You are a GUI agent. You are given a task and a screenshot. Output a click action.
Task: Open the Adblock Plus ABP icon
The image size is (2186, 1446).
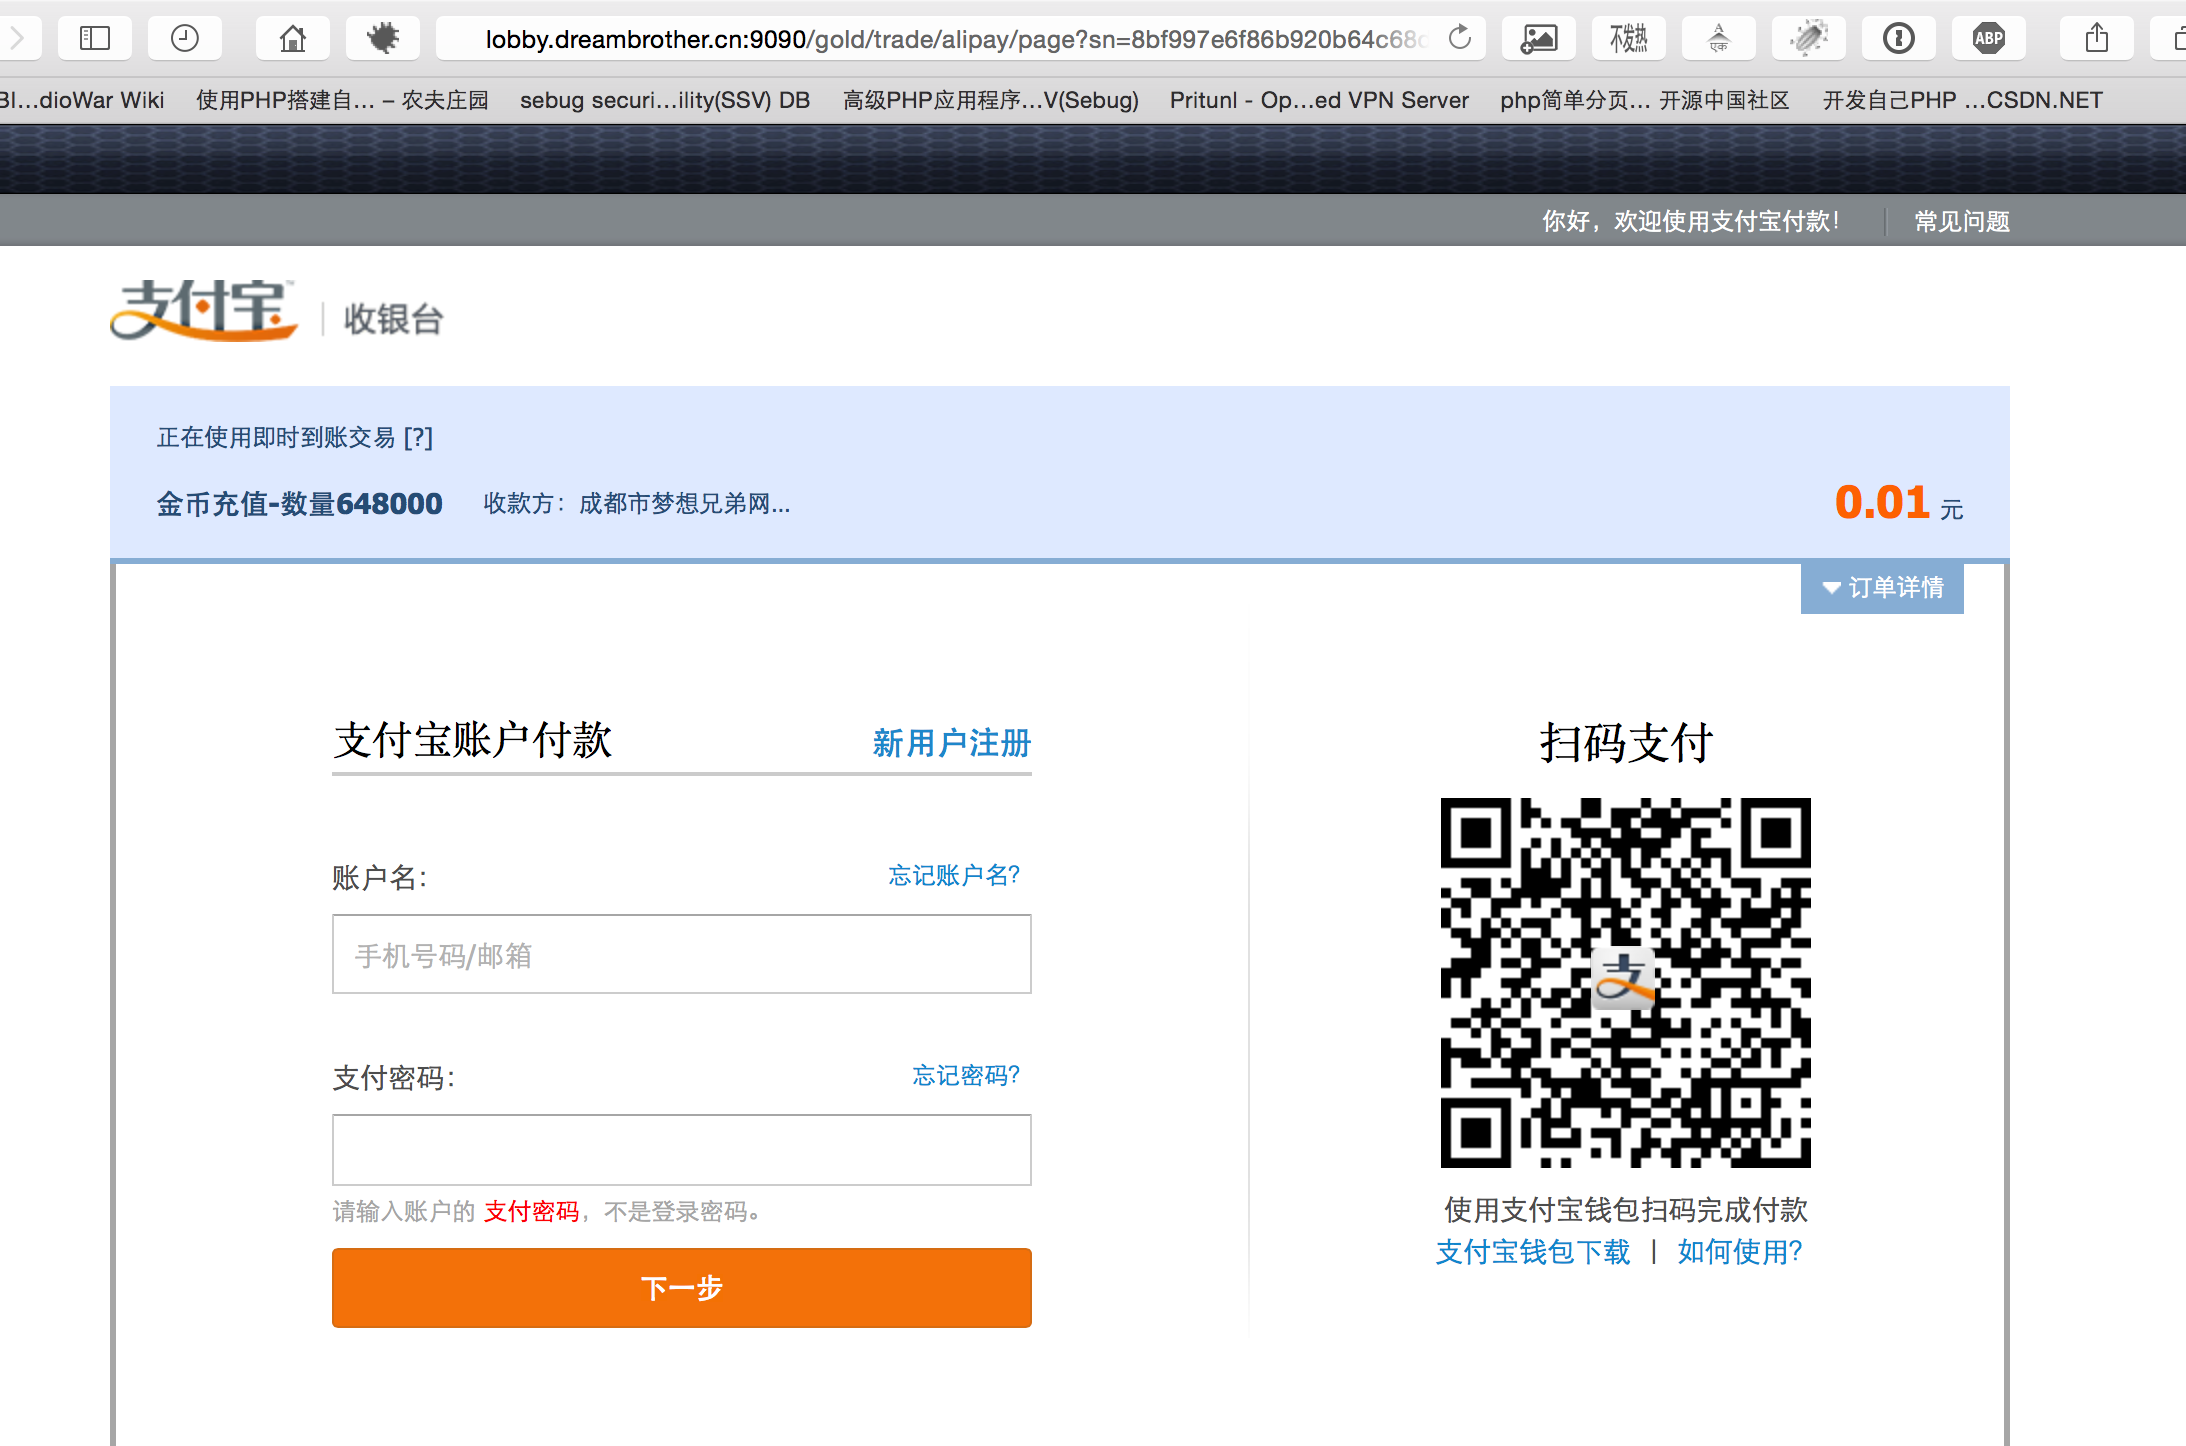click(x=1989, y=39)
